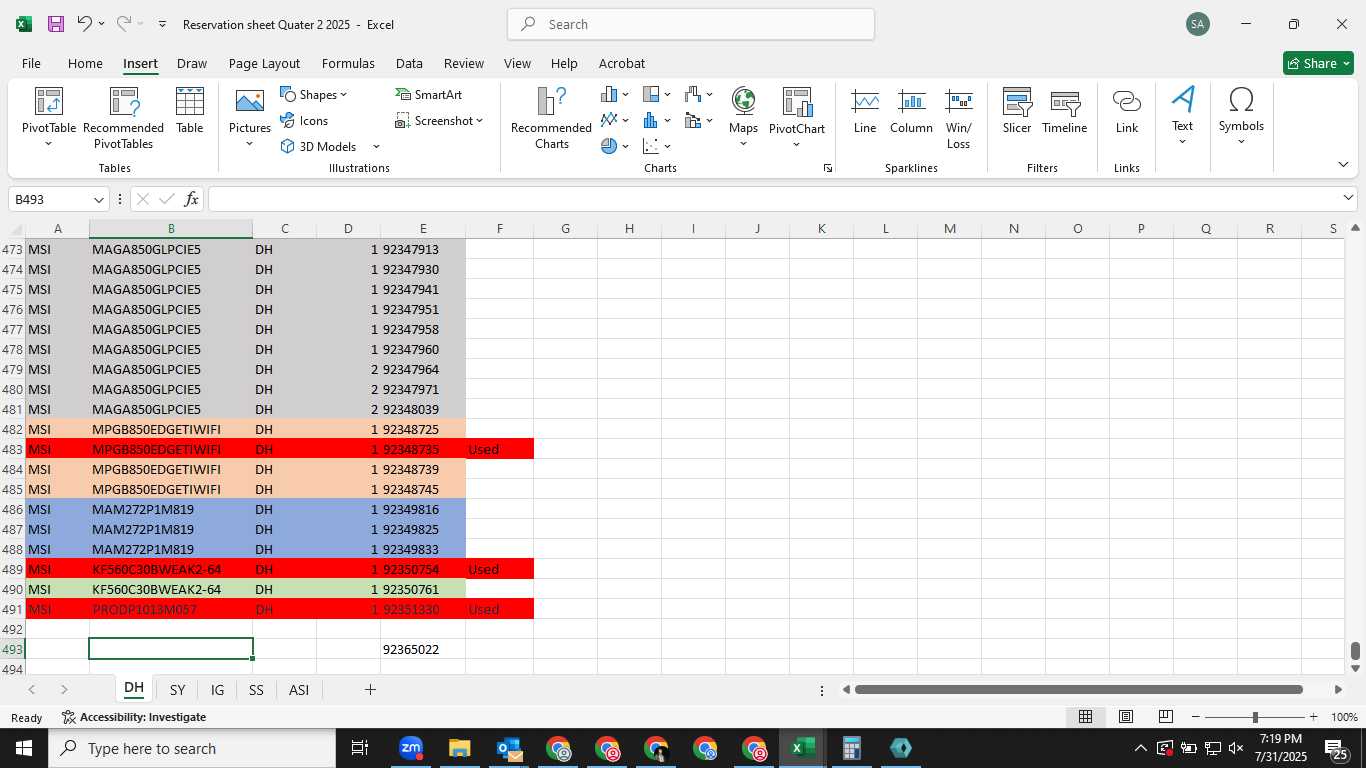Click the Redo arrow icon
The image size is (1366, 768).
coord(124,24)
